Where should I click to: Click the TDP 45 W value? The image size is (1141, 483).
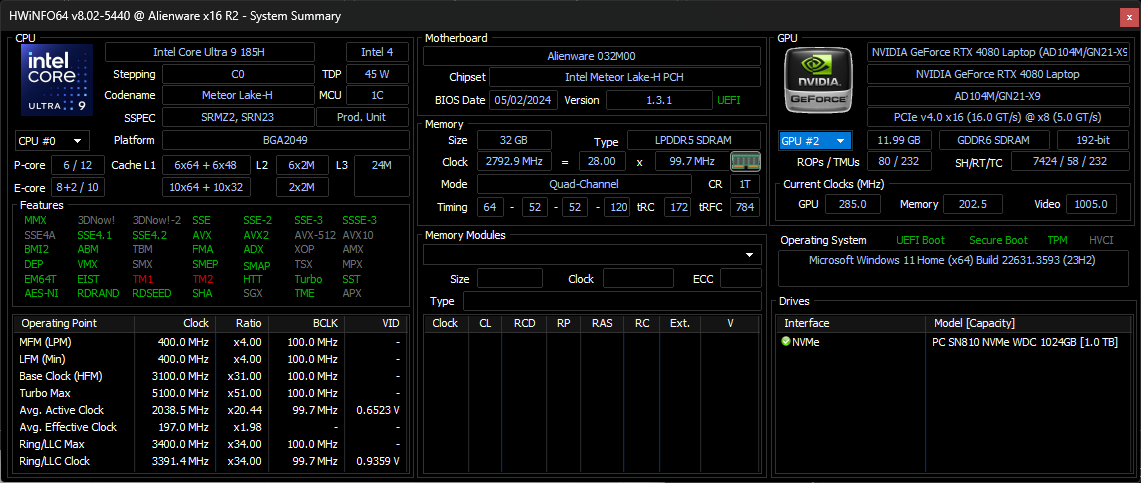(x=378, y=74)
